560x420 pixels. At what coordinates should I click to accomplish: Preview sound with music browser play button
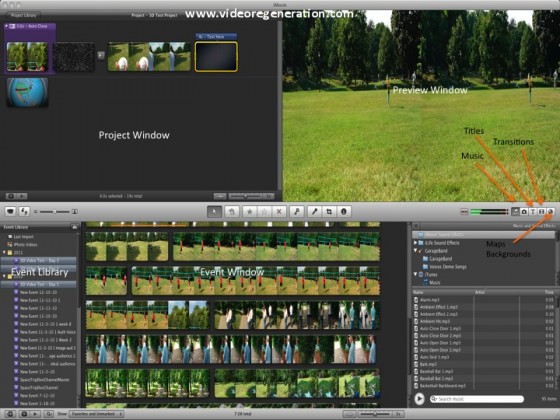419,399
